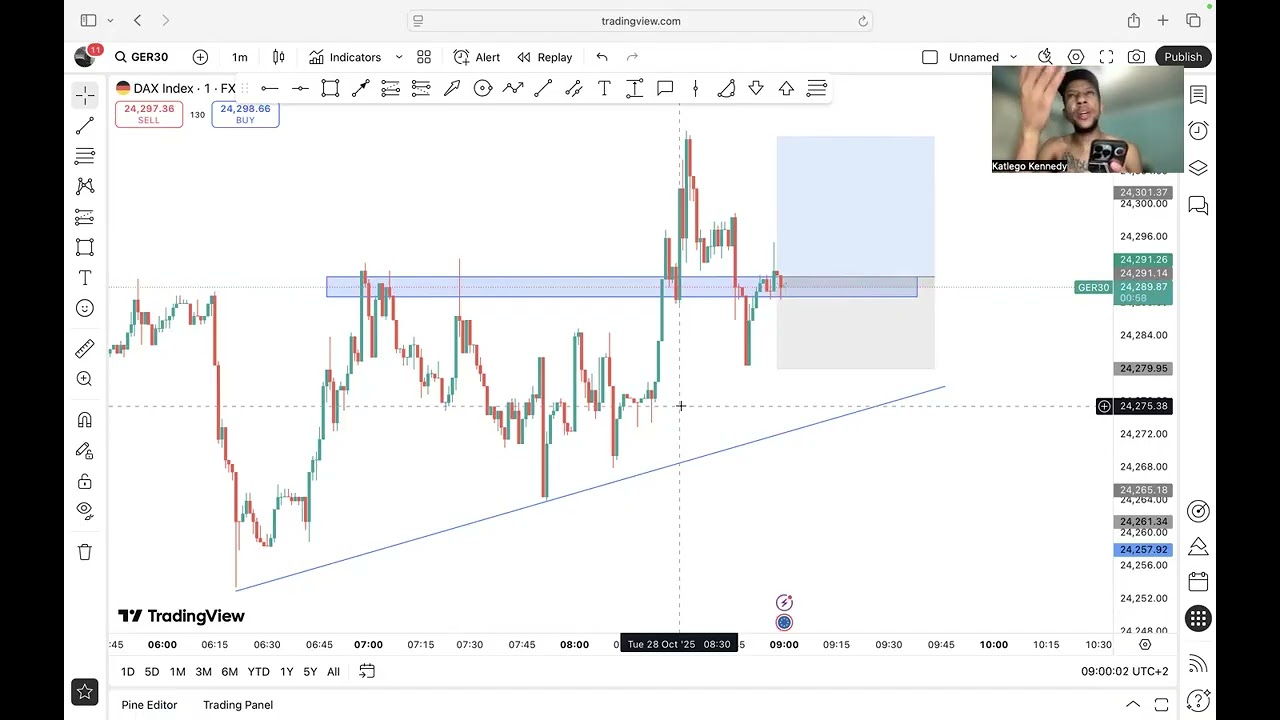Select the 1D time range
The image size is (1280, 720).
click(x=128, y=672)
